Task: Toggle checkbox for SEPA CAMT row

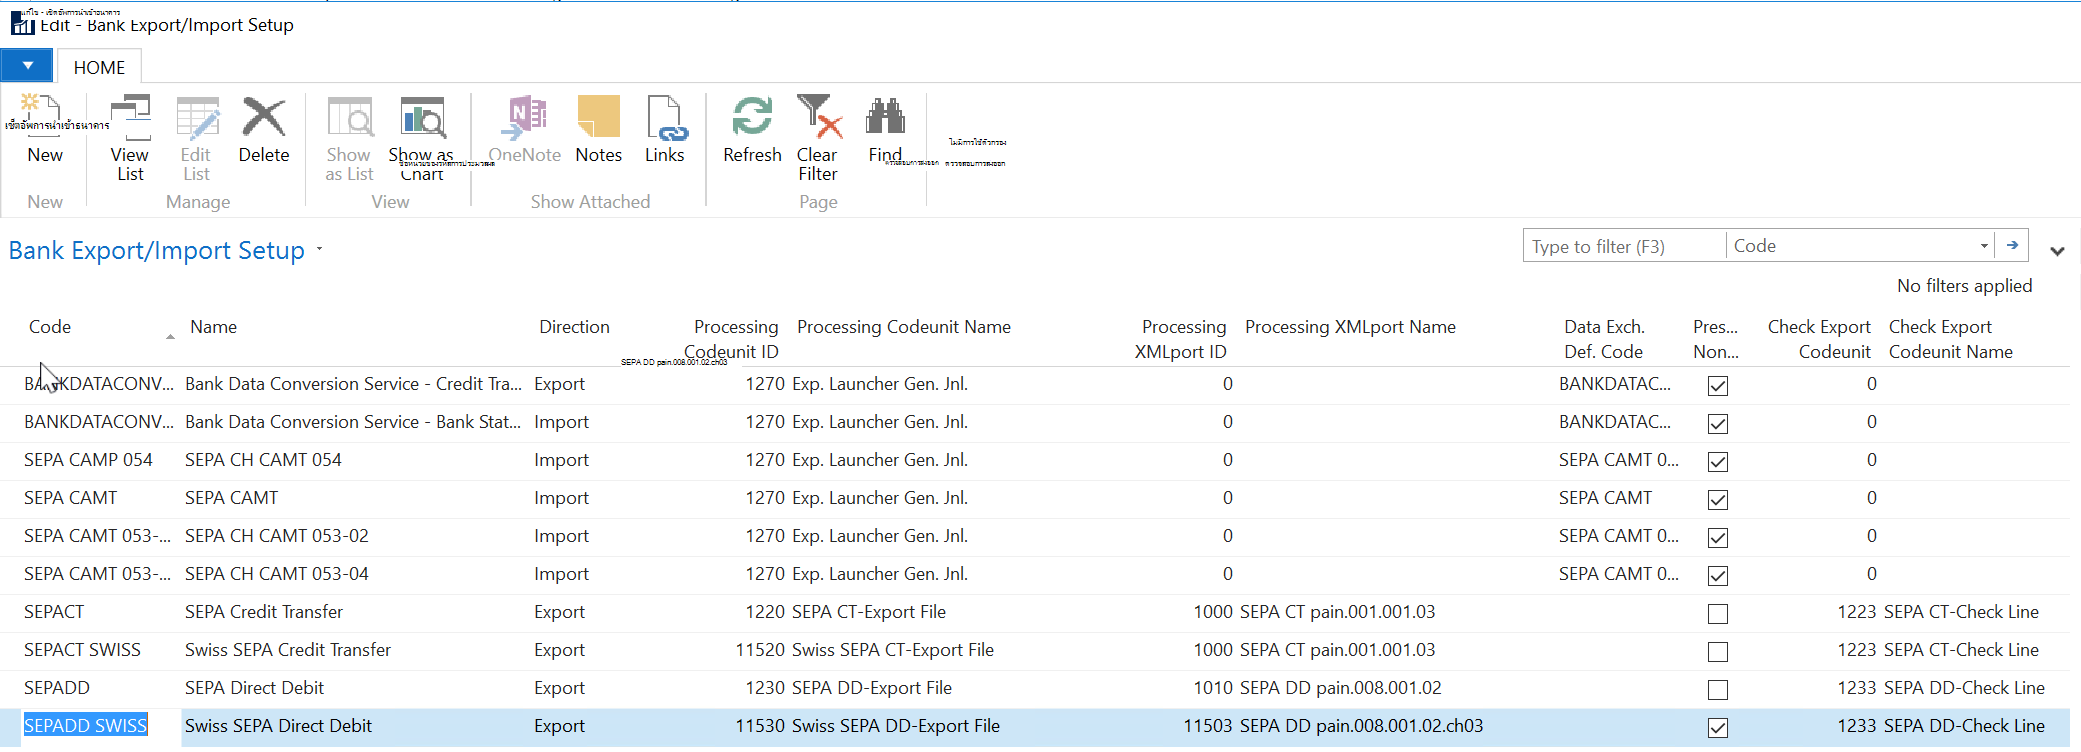Action: tap(1718, 500)
